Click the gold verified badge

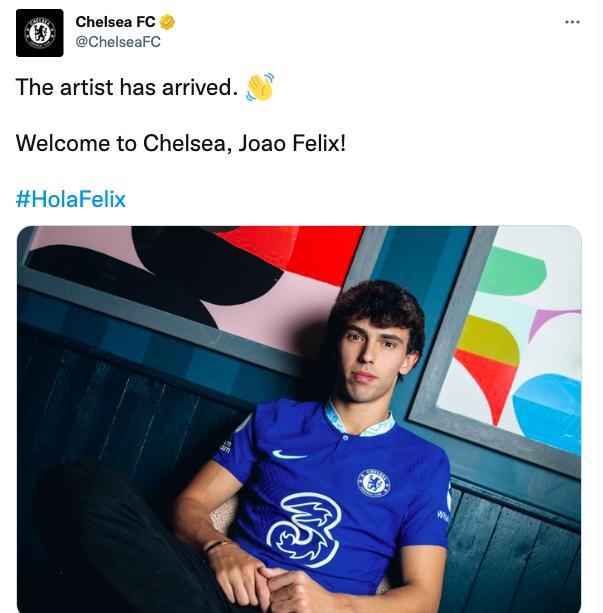coord(168,23)
